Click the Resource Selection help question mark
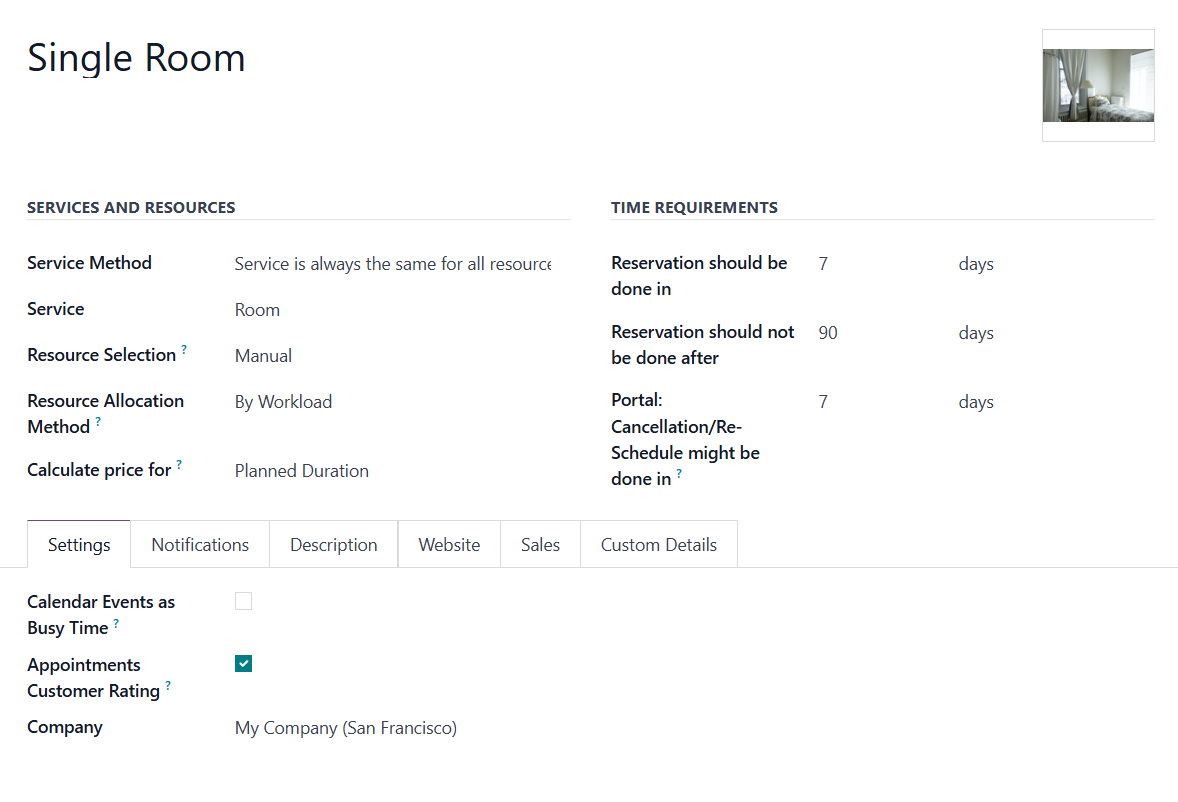 pyautogui.click(x=184, y=349)
